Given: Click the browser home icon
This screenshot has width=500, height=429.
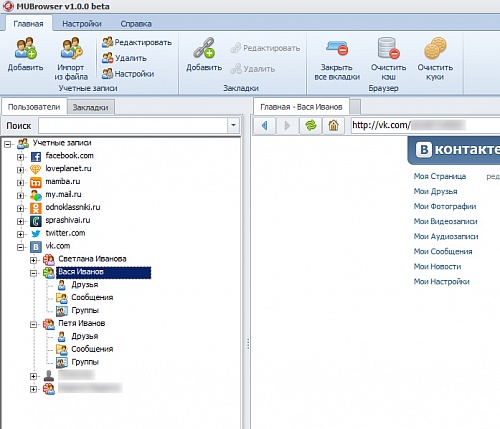Looking at the screenshot, I should click(333, 126).
